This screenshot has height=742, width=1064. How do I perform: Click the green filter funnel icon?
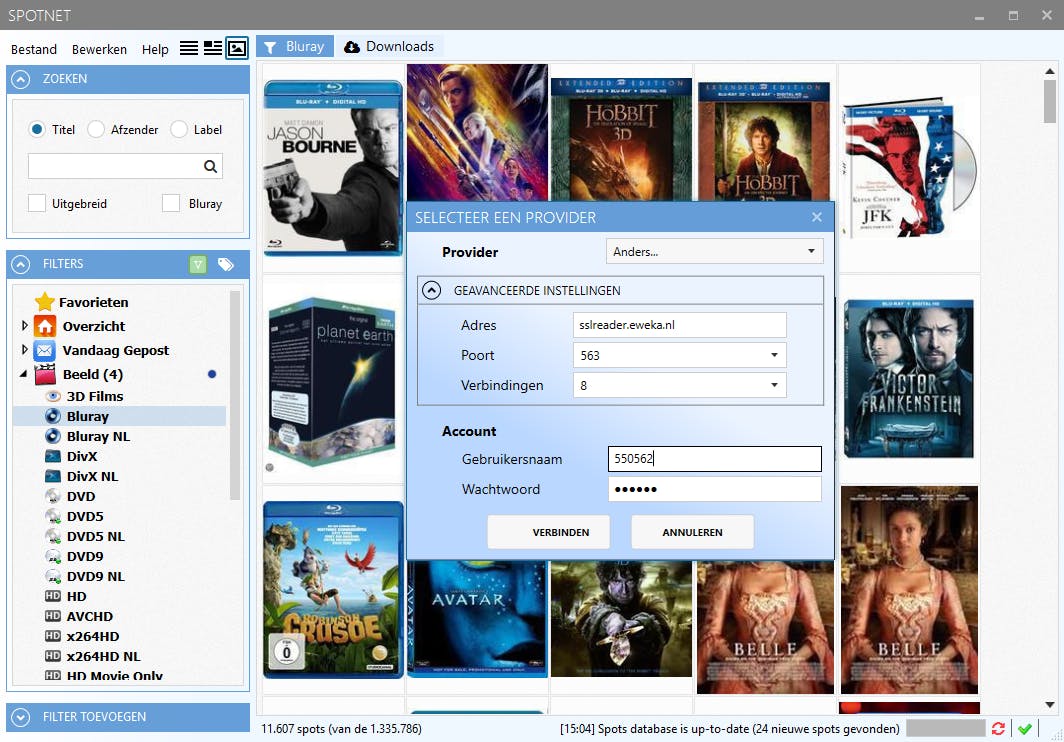coord(197,264)
